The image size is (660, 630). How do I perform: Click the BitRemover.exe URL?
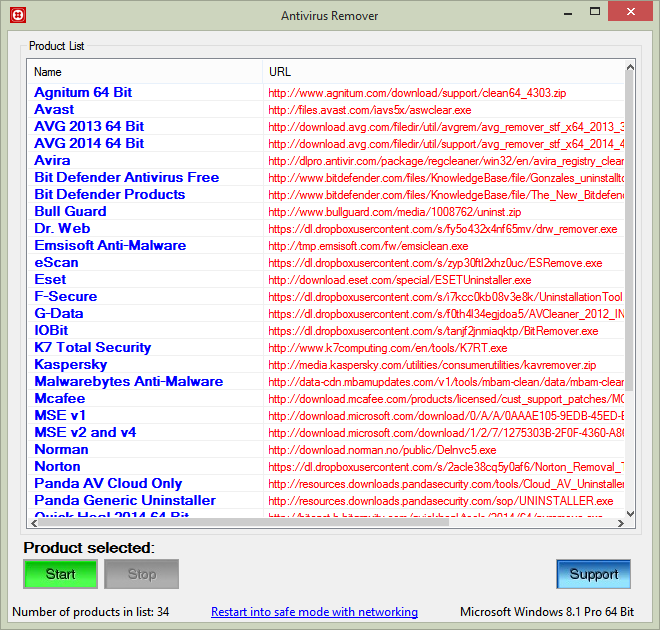(x=433, y=331)
